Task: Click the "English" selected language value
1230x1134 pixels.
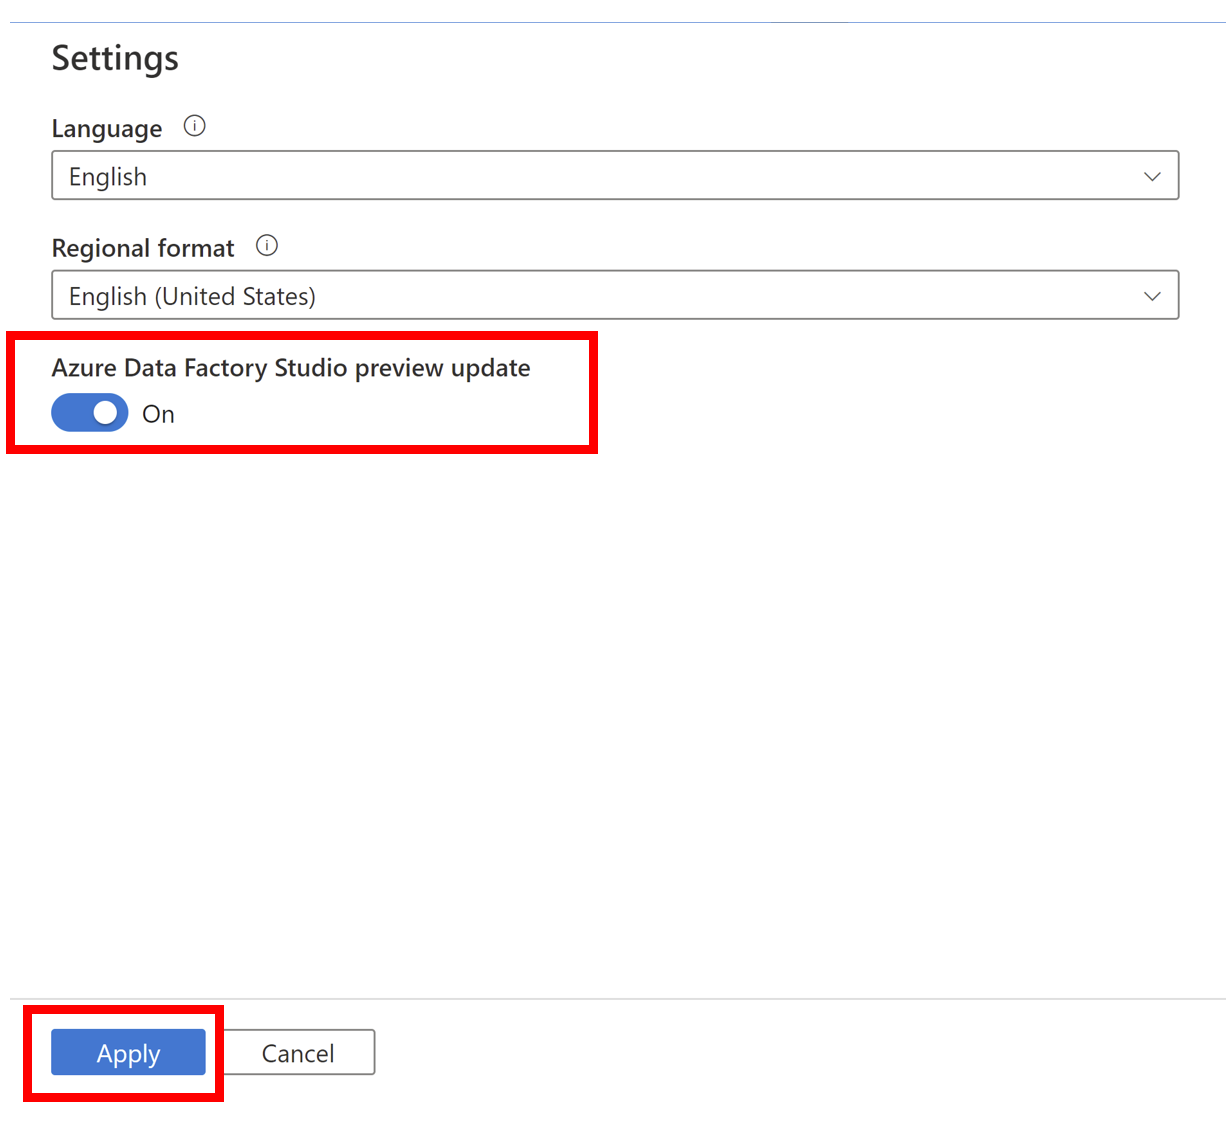Action: 108,177
